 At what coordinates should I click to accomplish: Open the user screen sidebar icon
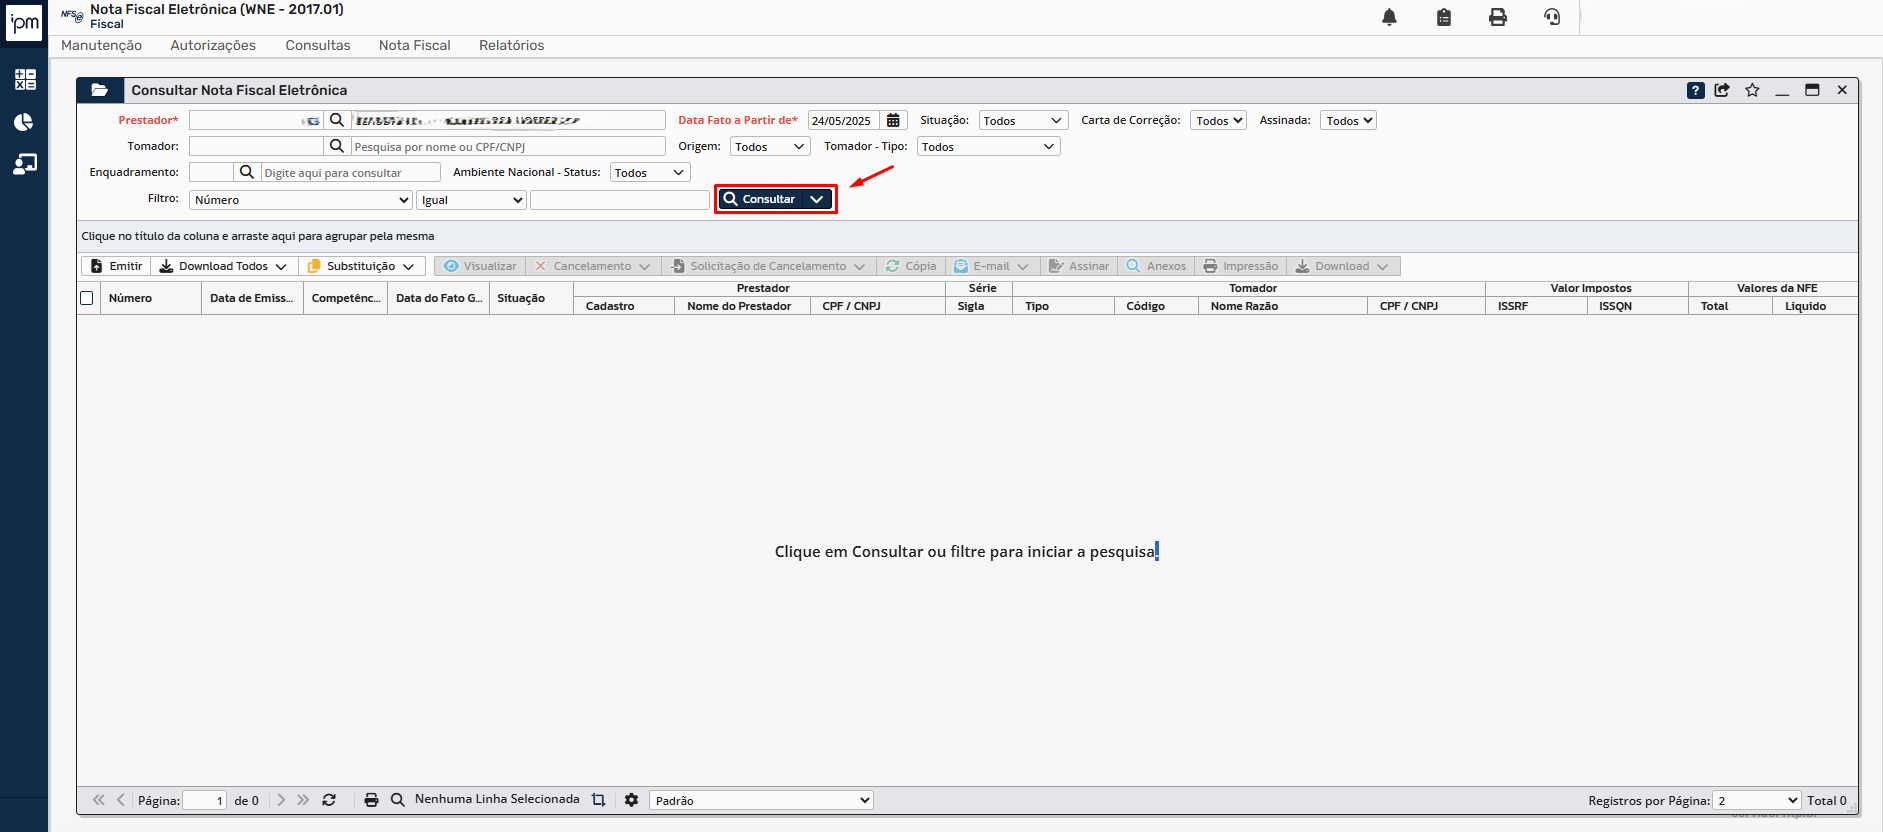pyautogui.click(x=25, y=164)
